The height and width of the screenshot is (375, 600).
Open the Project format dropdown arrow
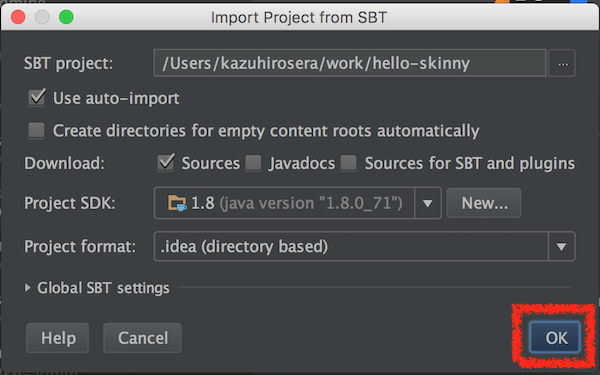click(x=561, y=246)
